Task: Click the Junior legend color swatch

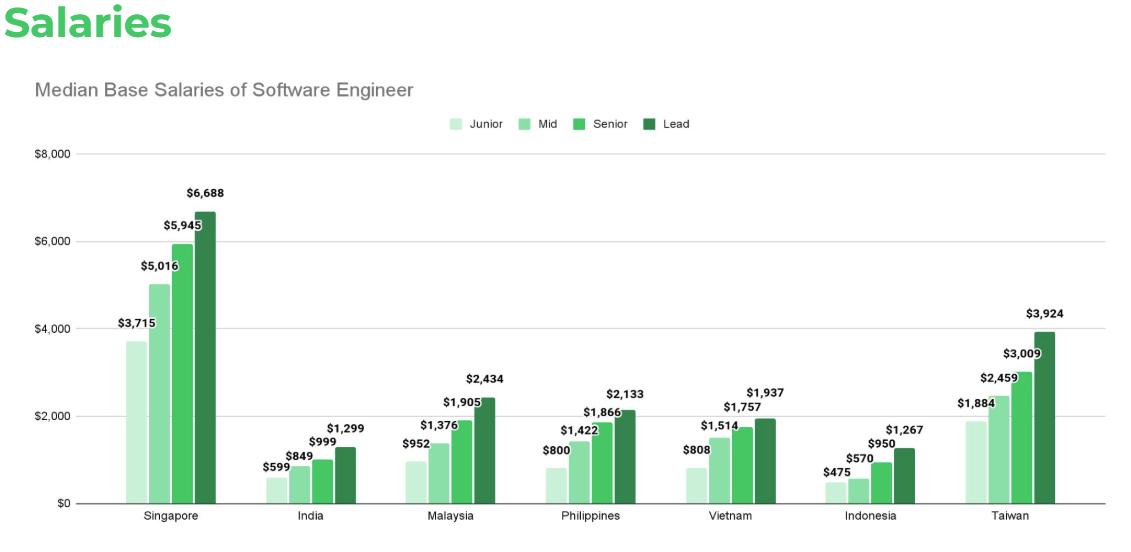Action: click(456, 124)
